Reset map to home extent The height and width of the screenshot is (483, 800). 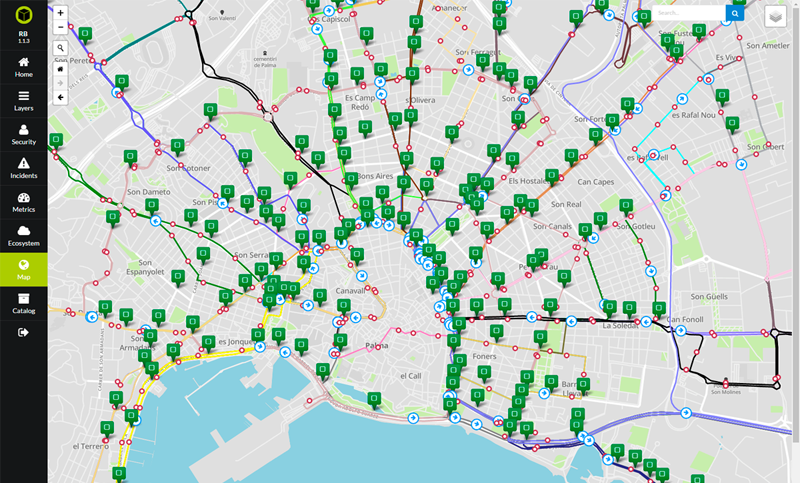tap(60, 69)
